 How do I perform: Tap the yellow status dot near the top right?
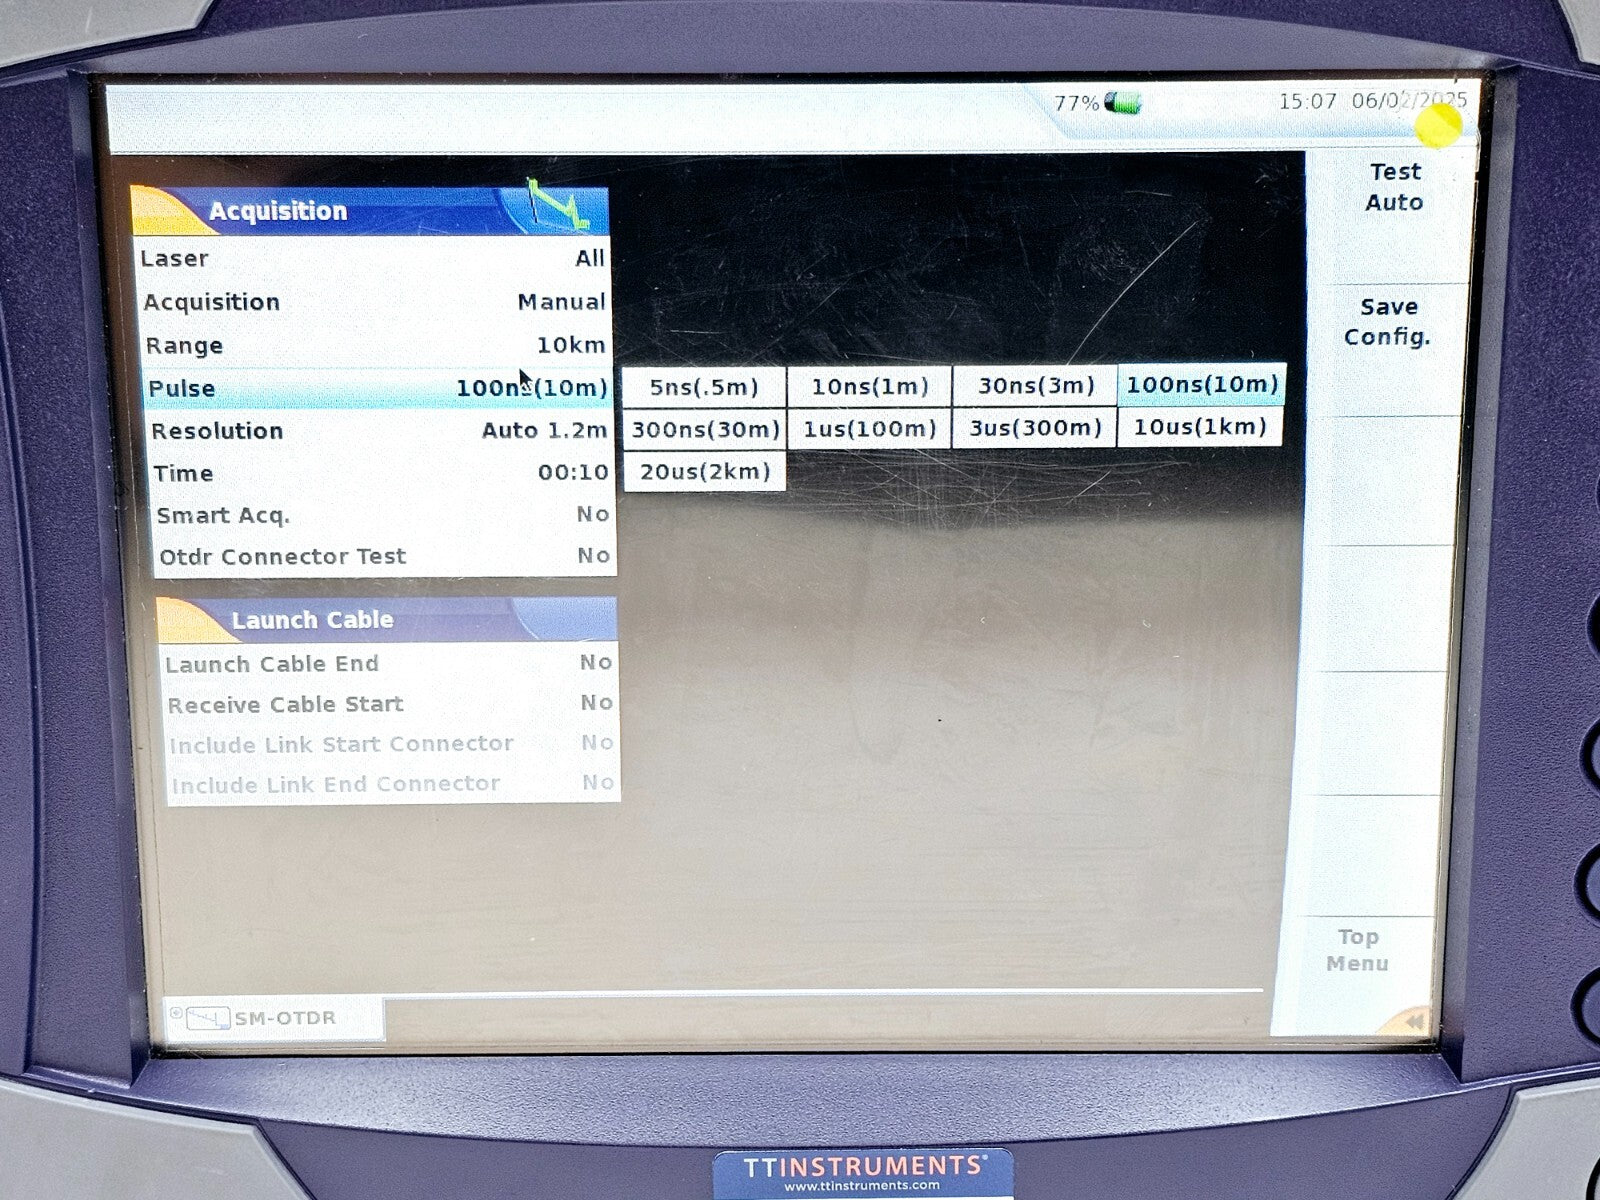pos(1437,124)
